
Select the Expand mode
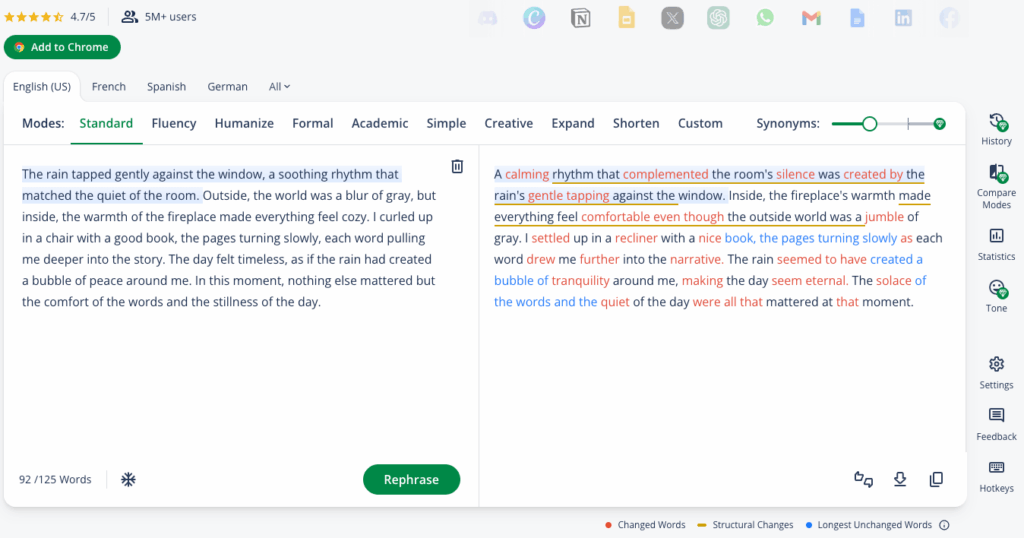click(573, 123)
